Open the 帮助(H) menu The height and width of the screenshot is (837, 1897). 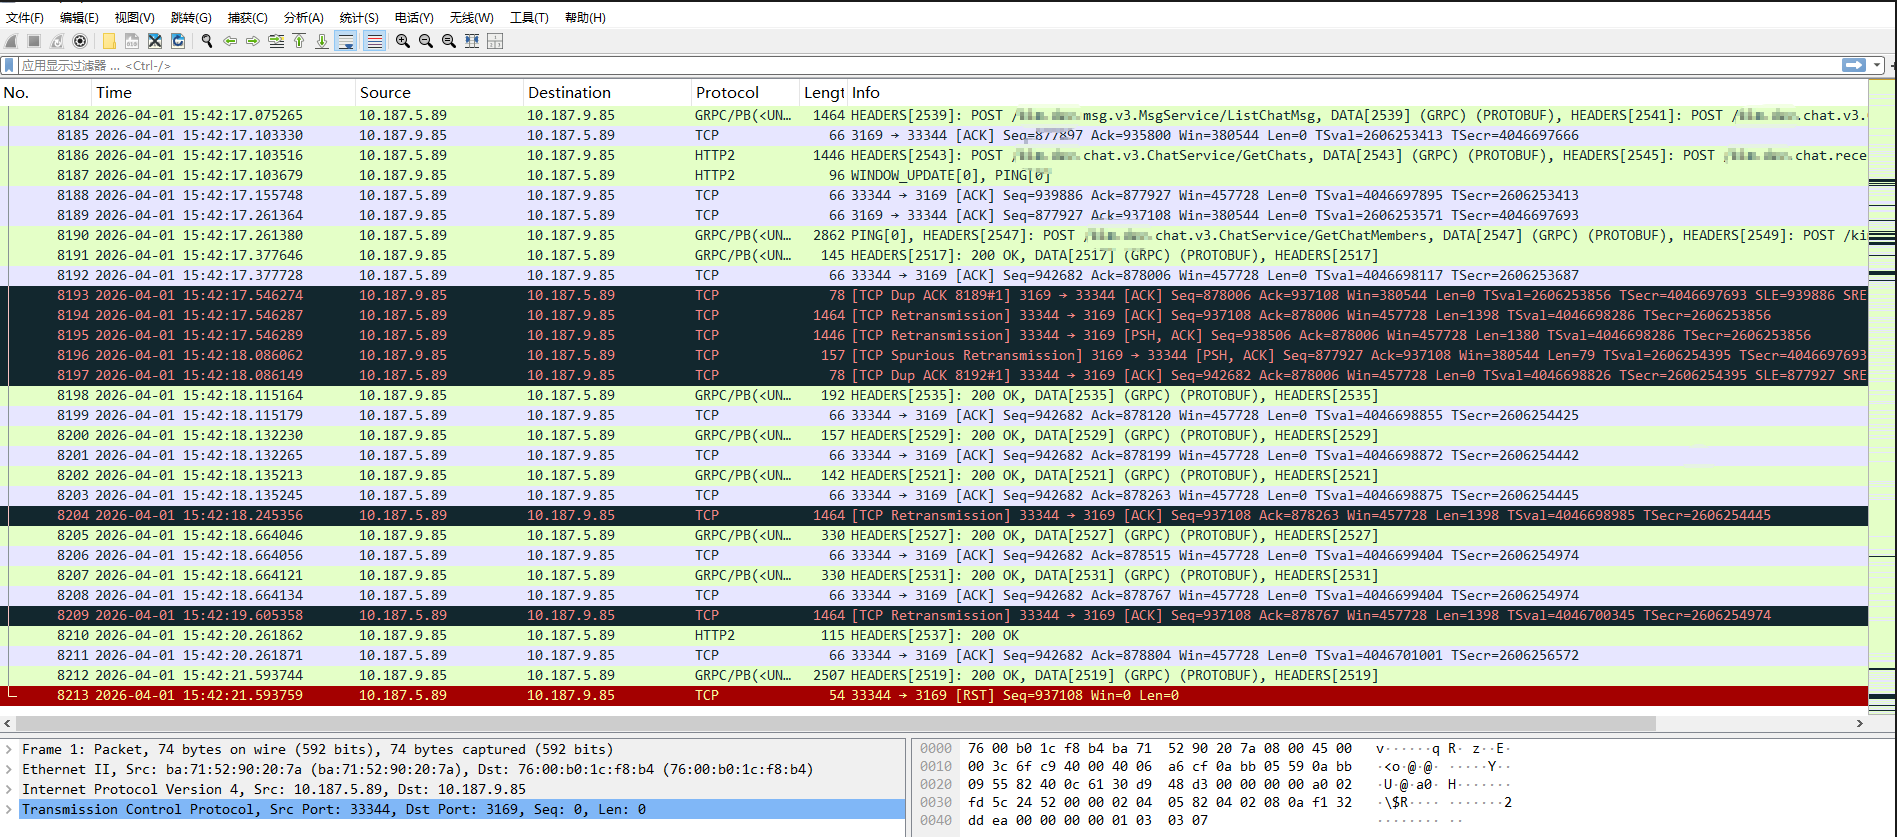[585, 17]
